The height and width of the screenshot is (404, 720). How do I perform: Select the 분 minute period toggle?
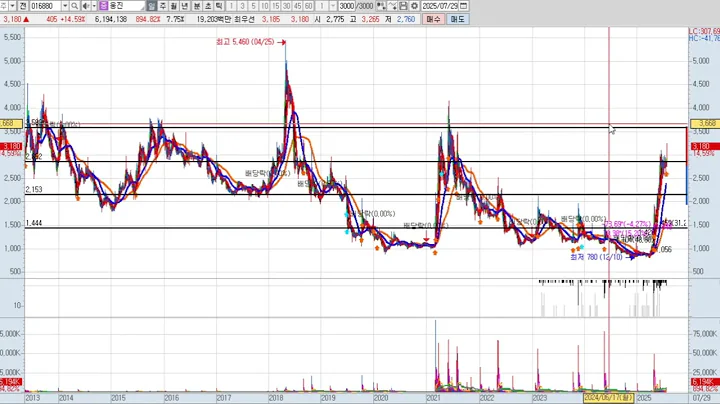197,6
